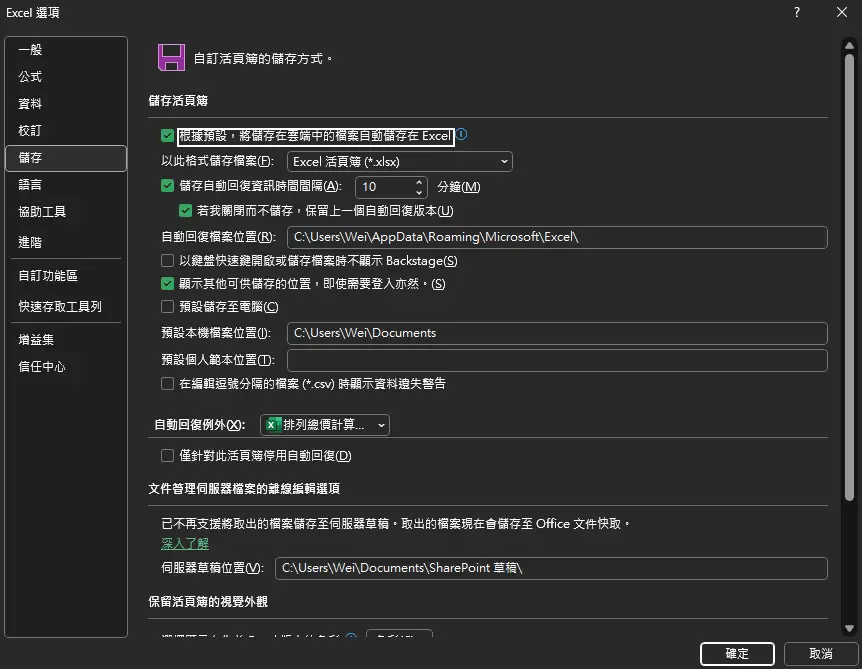The width and height of the screenshot is (862, 669).
Task: Go to the 信任中心 category
Action: coord(66,367)
